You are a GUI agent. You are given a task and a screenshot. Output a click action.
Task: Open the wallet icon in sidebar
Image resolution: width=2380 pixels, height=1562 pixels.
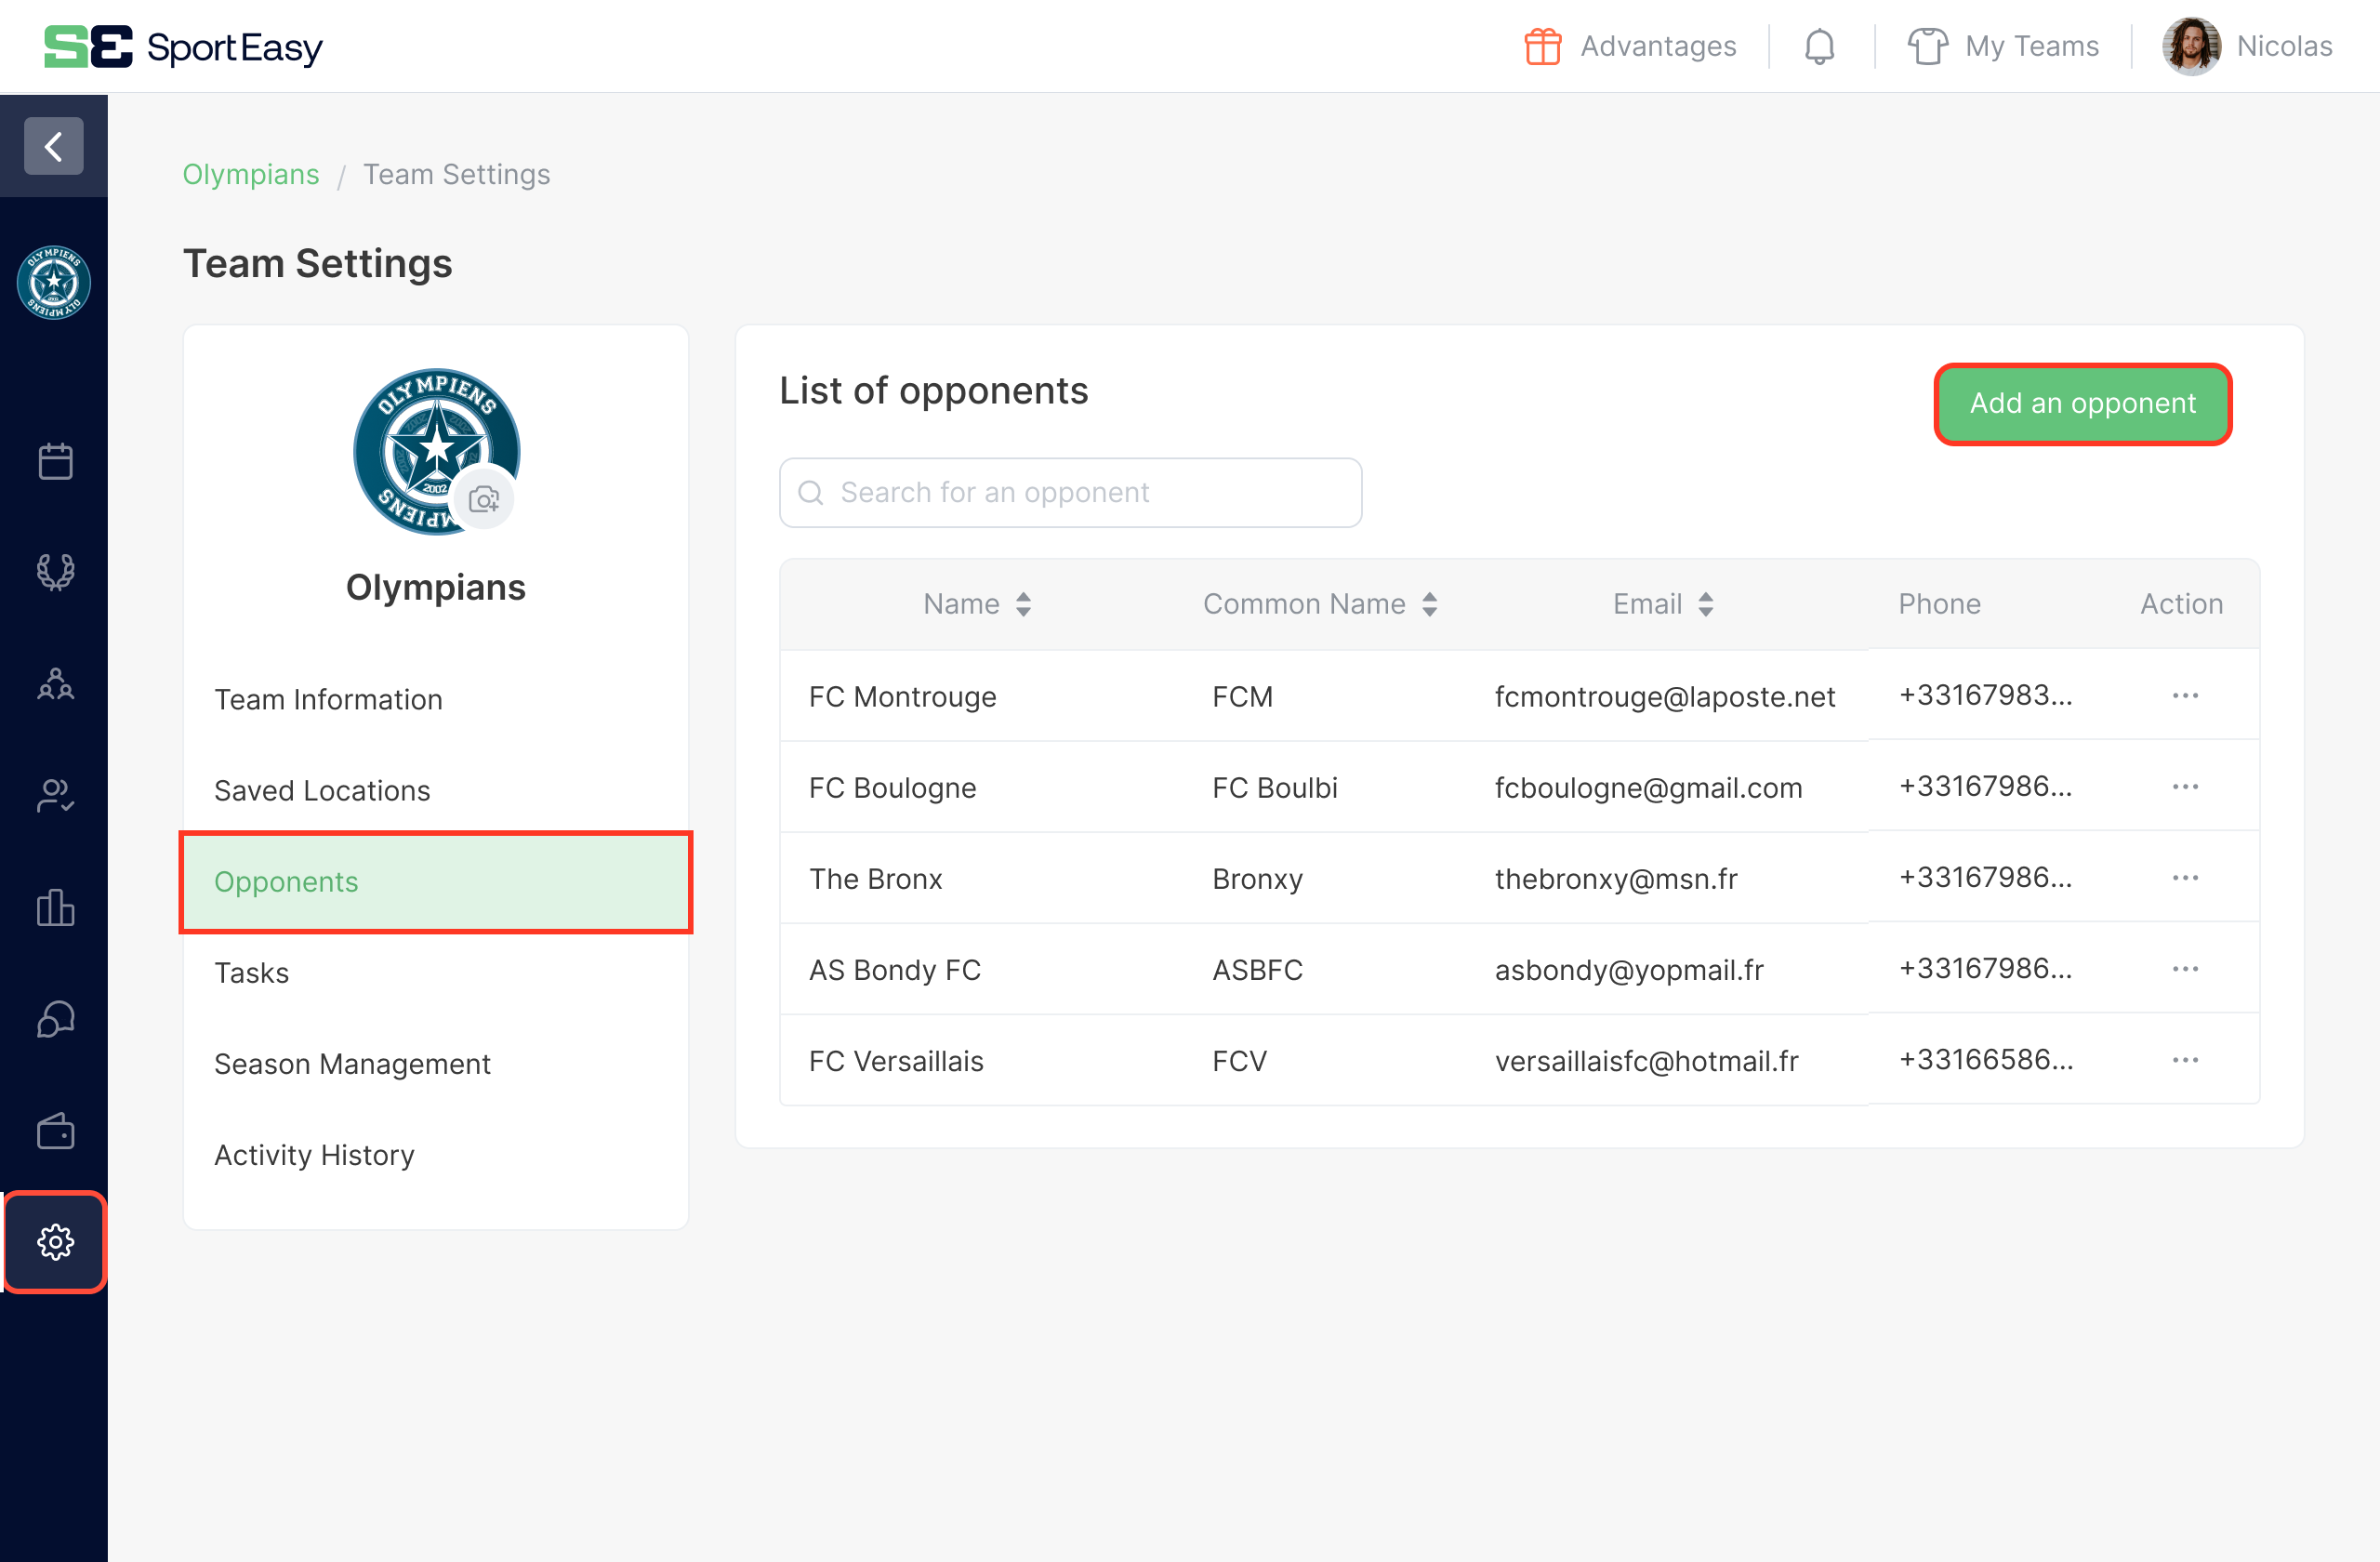55,1131
